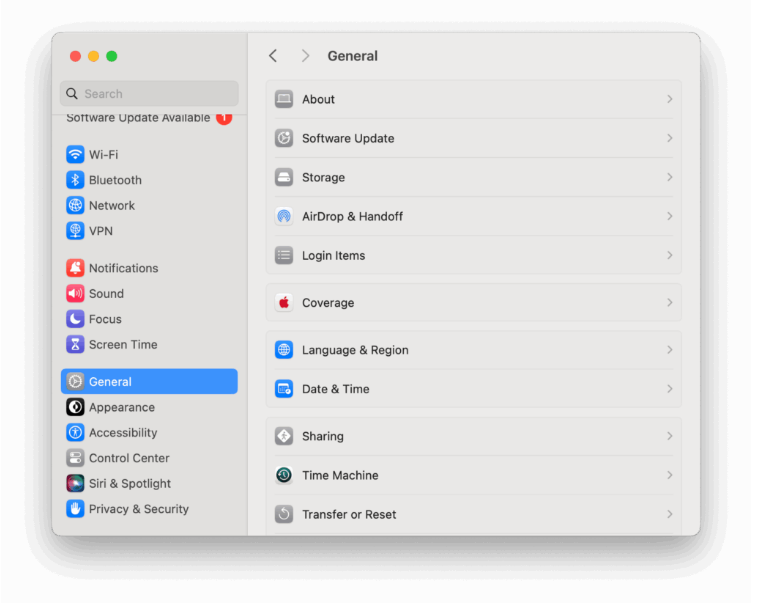The width and height of the screenshot is (757, 606).
Task: Open Control Center settings in sidebar
Action: 128,458
